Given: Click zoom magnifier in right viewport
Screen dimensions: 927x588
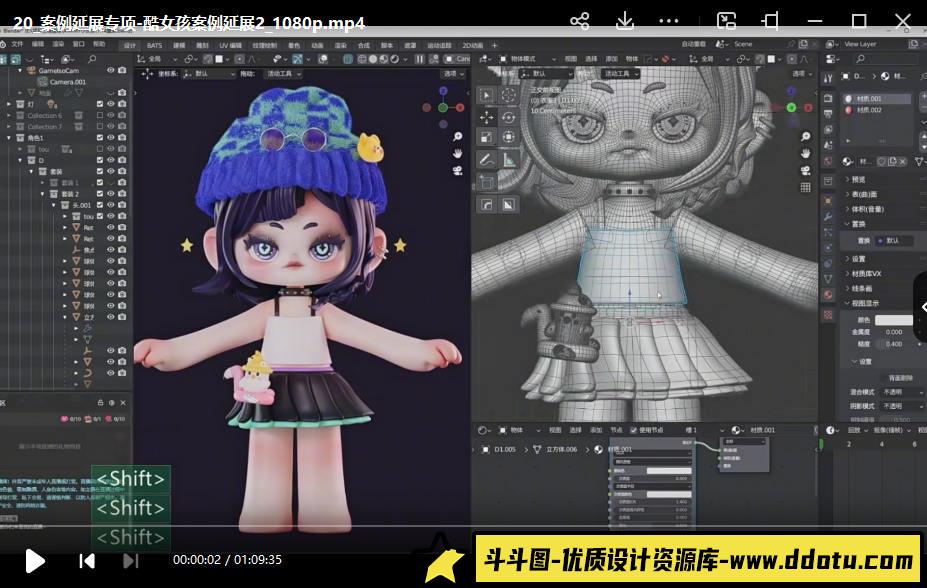Looking at the screenshot, I should pyautogui.click(x=805, y=137).
